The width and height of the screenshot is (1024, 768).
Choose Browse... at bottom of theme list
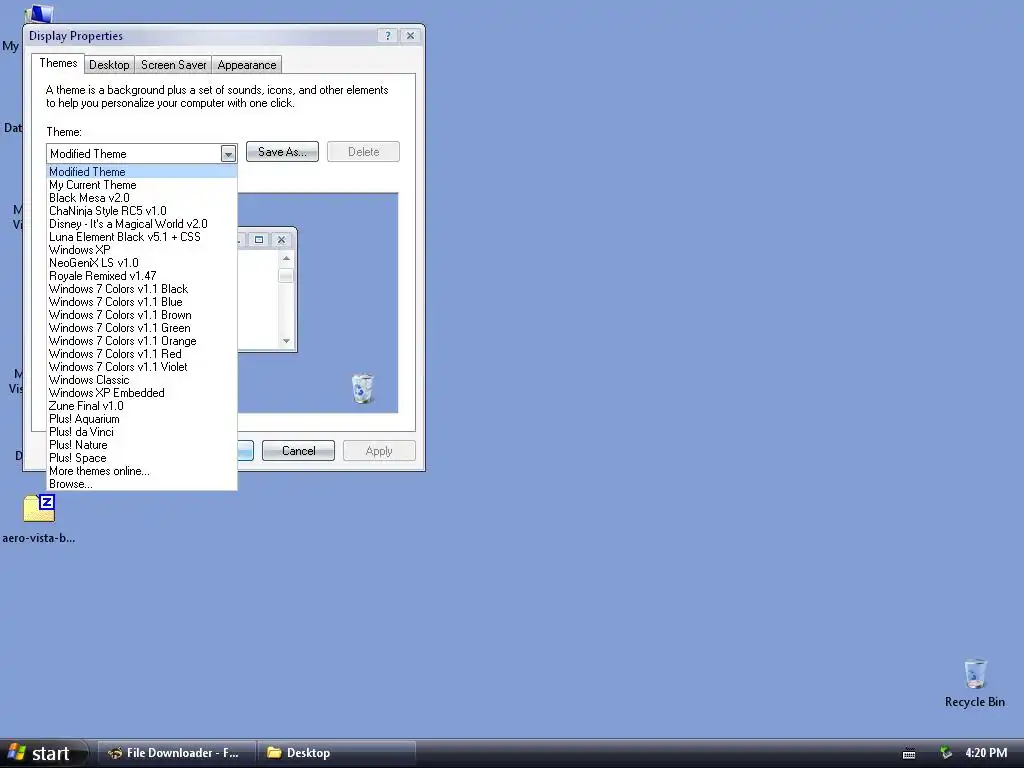click(142, 485)
